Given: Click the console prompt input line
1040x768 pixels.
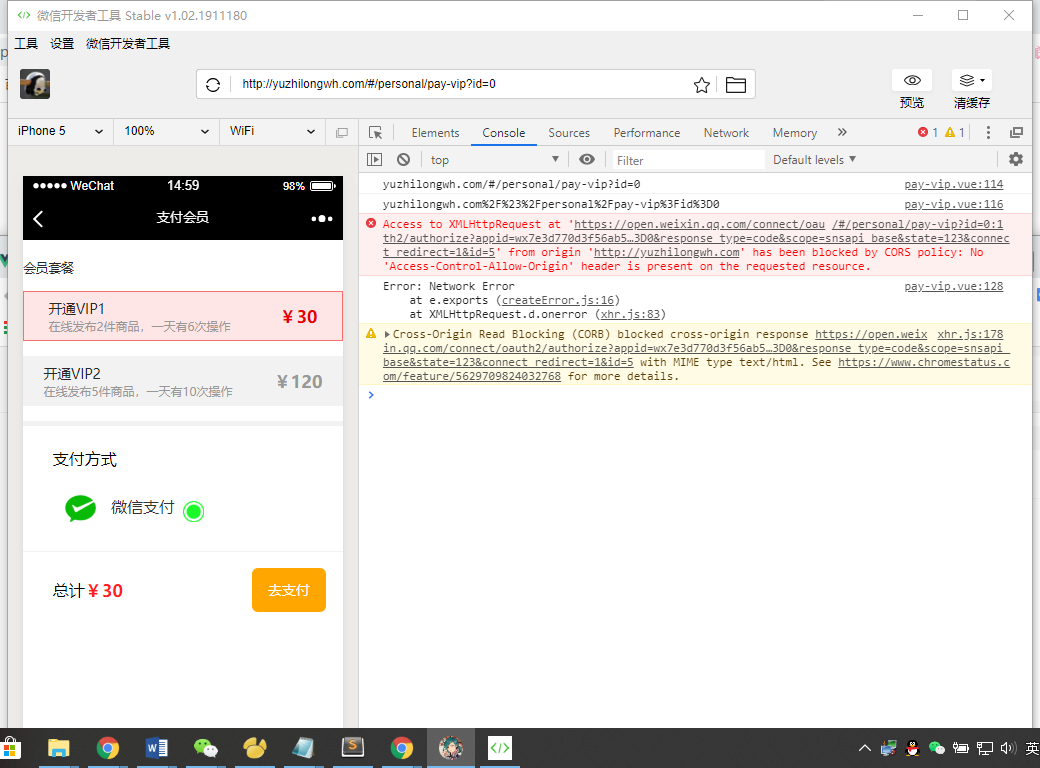Looking at the screenshot, I should coord(696,395).
